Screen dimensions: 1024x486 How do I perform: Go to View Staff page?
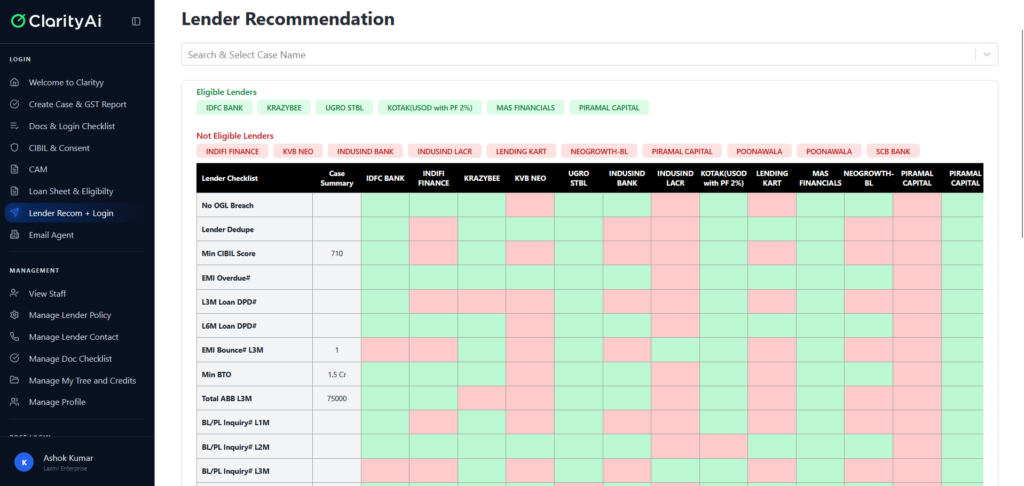coord(47,293)
